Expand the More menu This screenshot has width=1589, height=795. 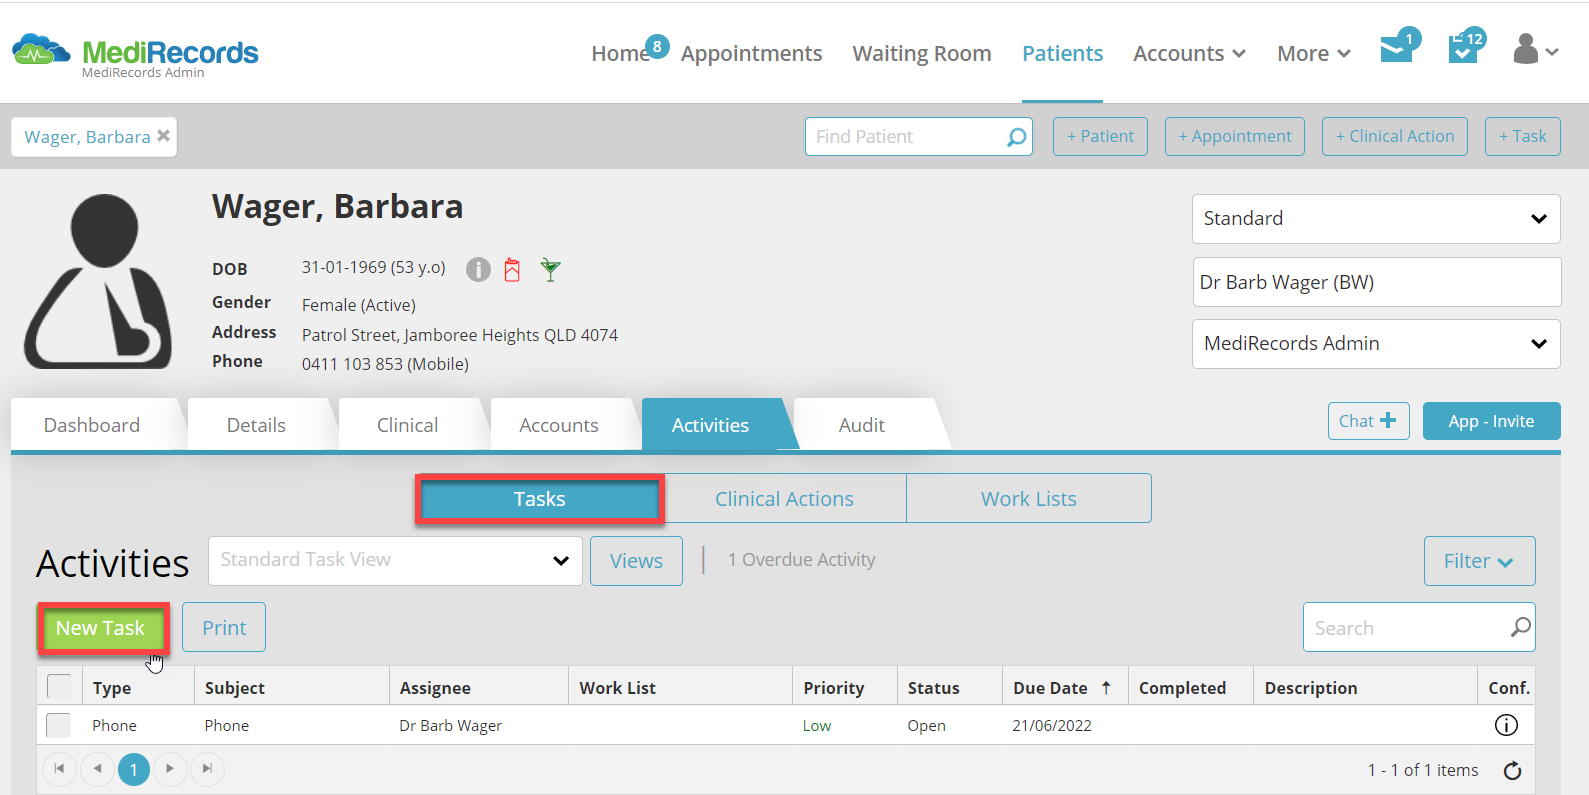click(x=1314, y=53)
